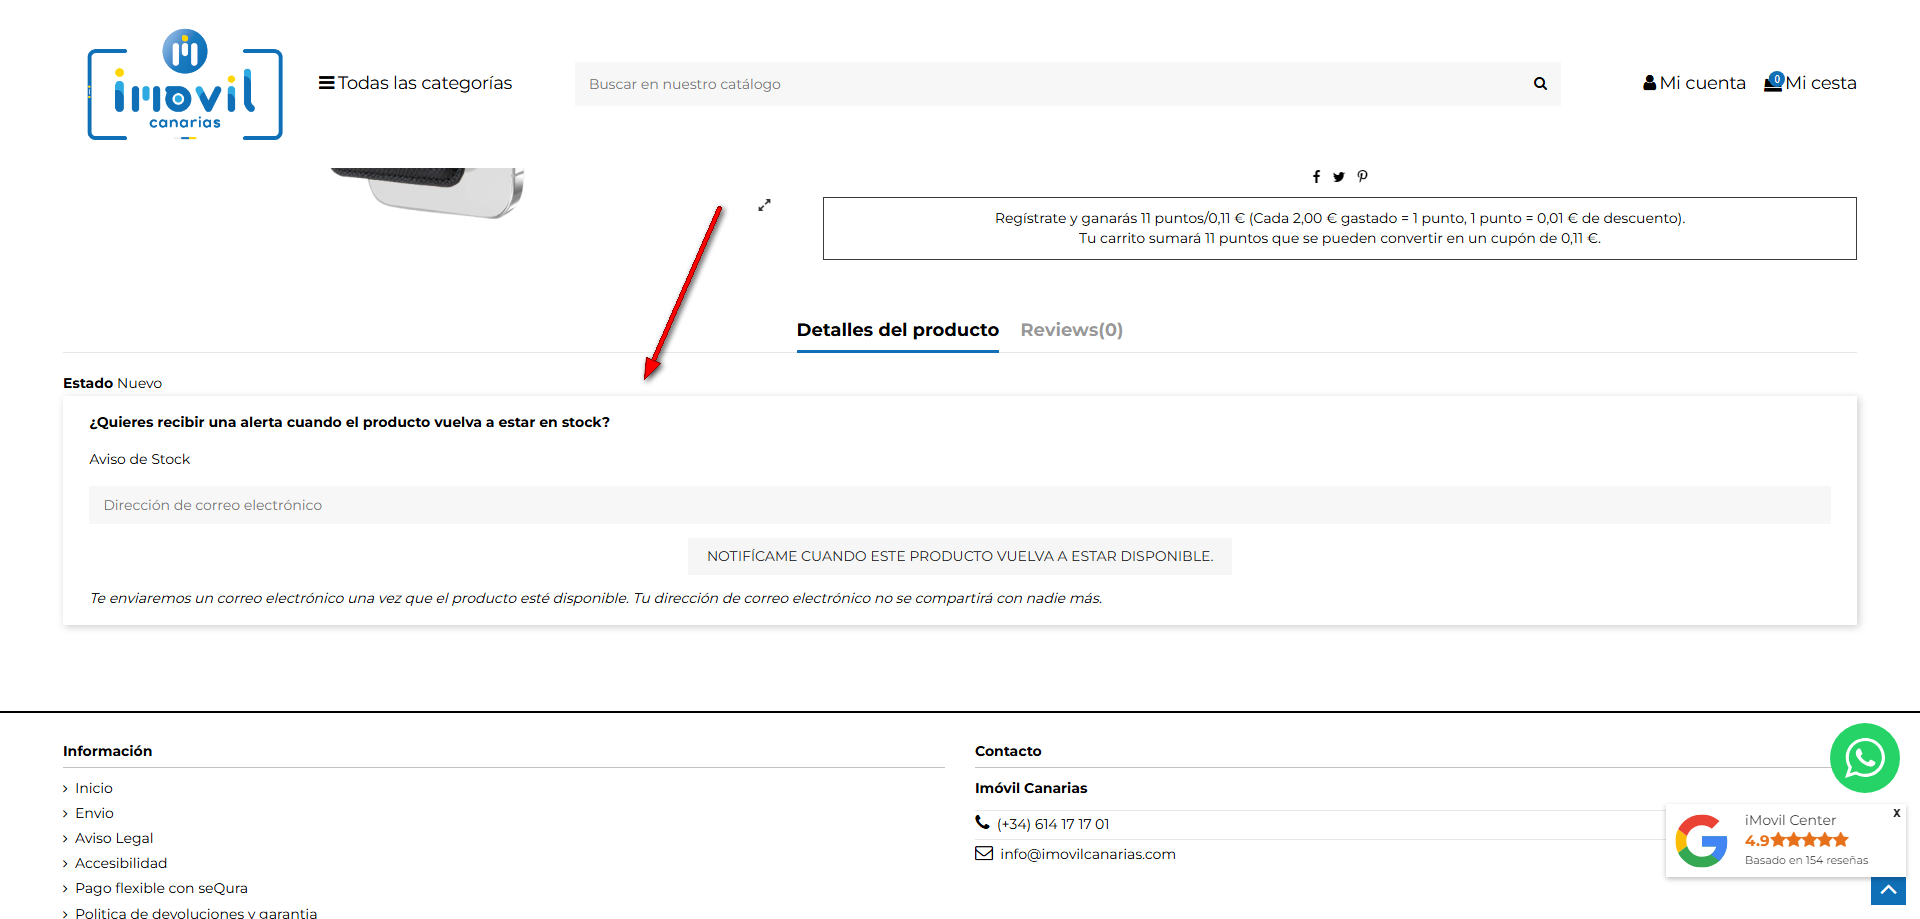1920x919 pixels.
Task: Click the search magnifier icon
Action: point(1540,84)
